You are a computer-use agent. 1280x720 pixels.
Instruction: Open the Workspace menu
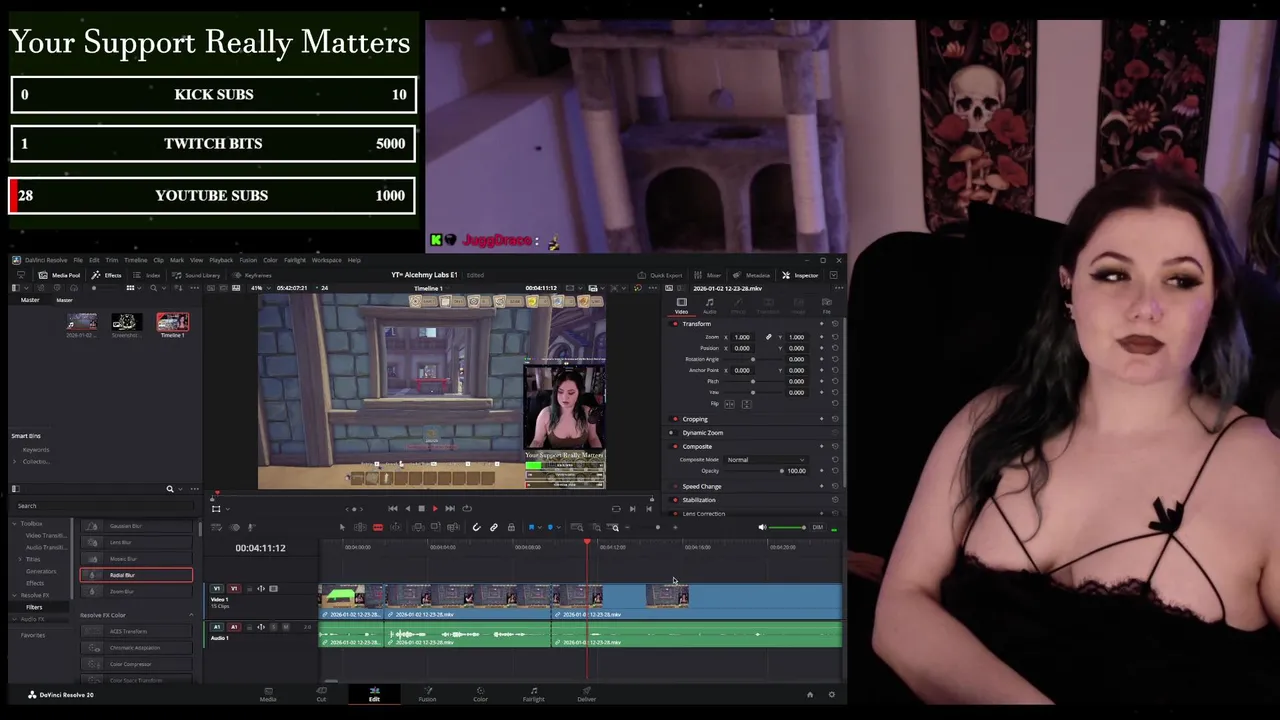pos(326,260)
